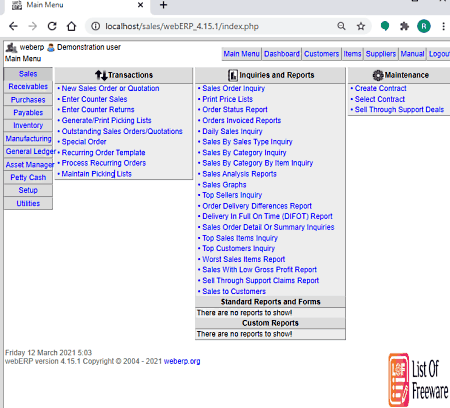Click the weberp company icon
450x408 pixels.
tap(11, 48)
